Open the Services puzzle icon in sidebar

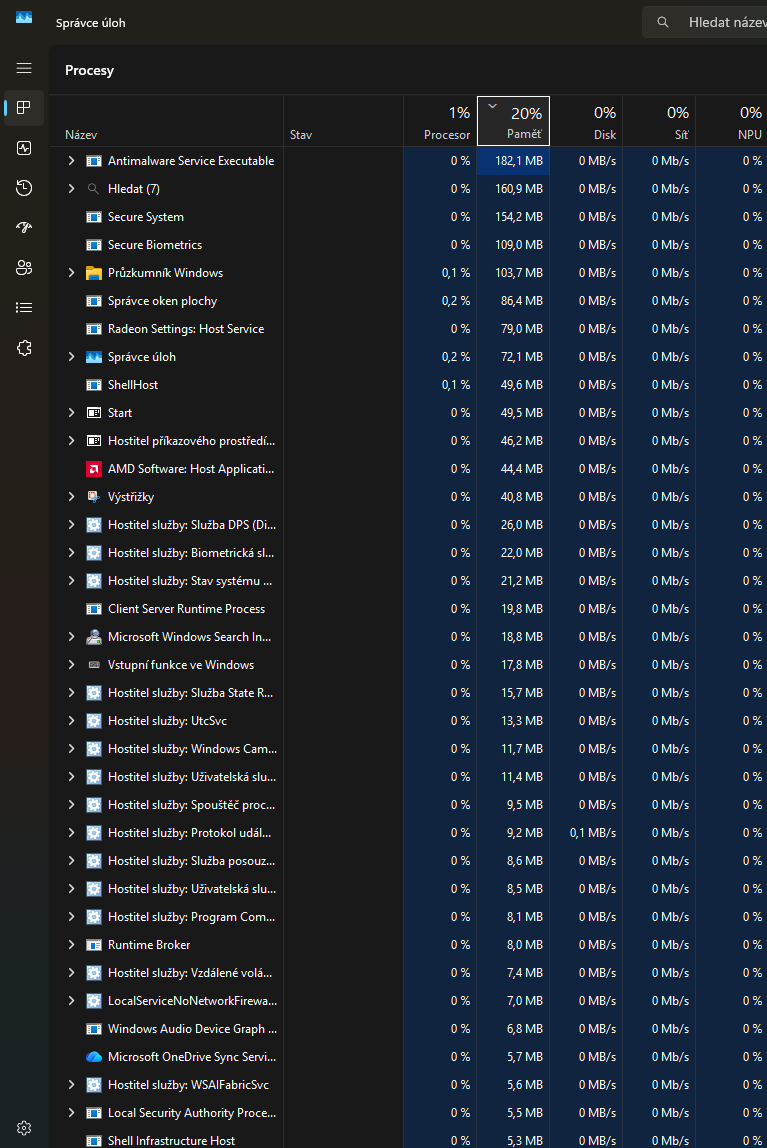click(x=24, y=348)
